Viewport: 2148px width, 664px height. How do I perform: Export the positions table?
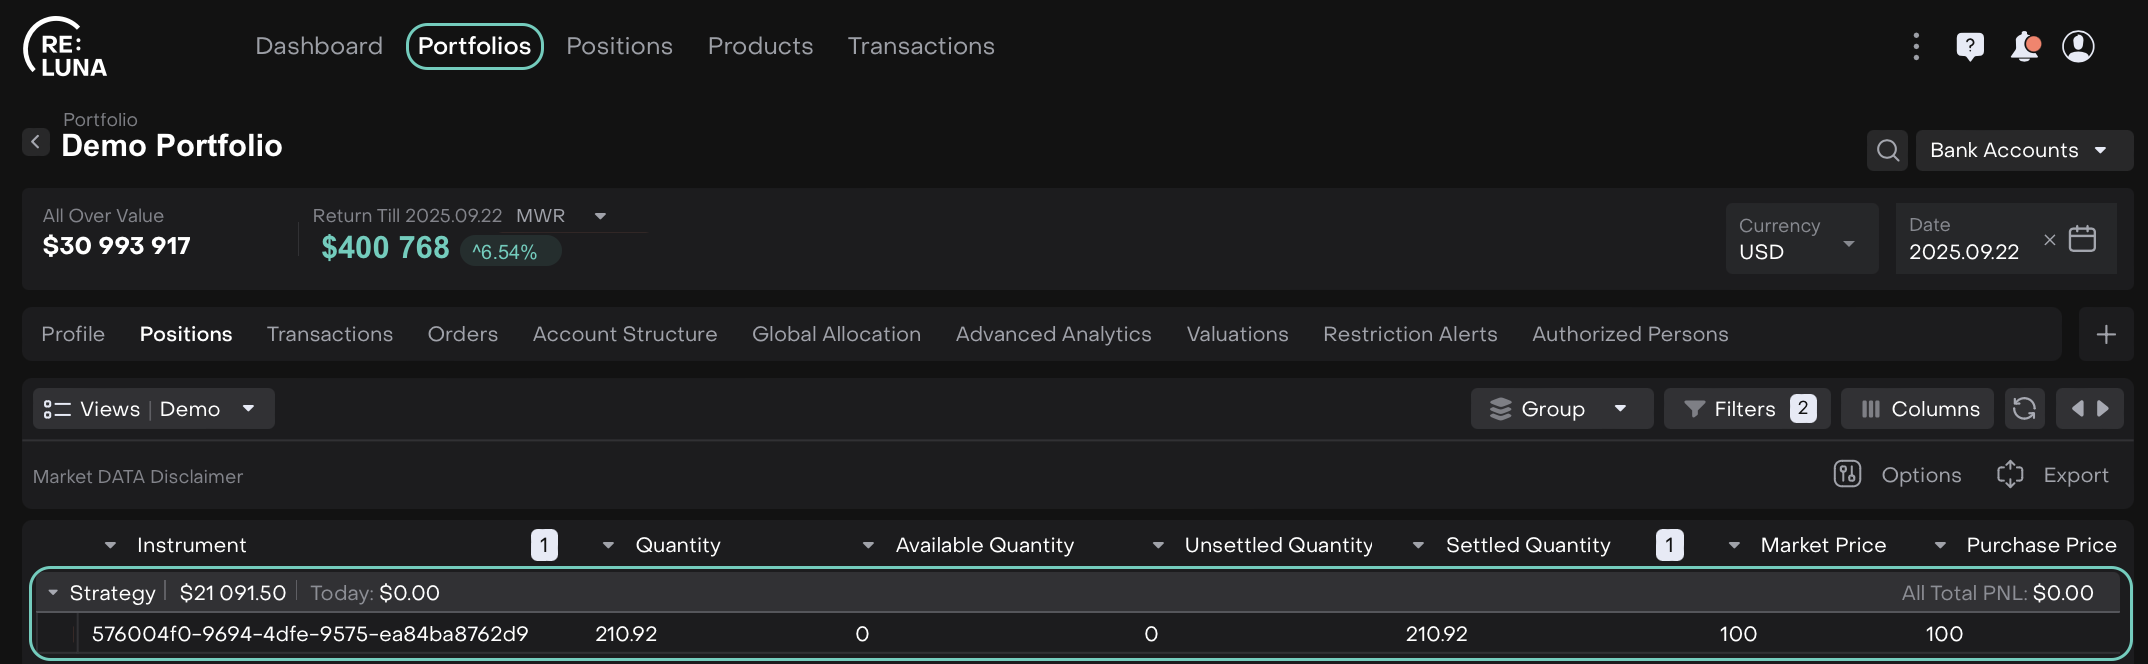click(2053, 475)
